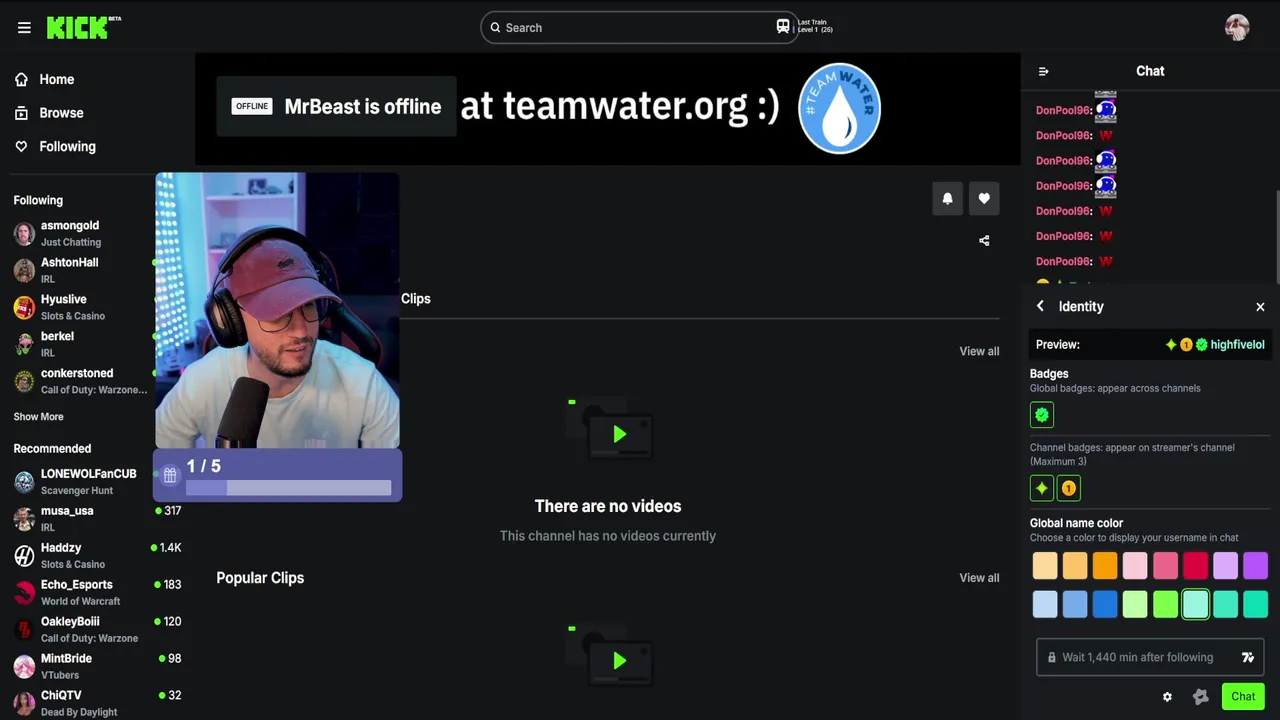
Task: Click the OFFLINE status badge
Action: coord(252,106)
